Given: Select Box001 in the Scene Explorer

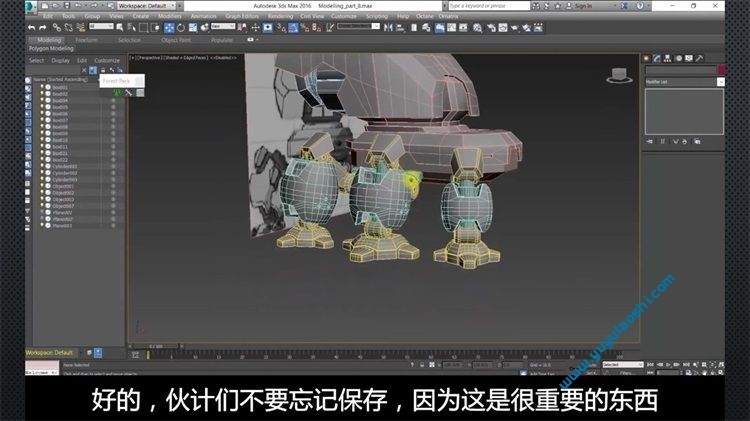Looking at the screenshot, I should 60,88.
